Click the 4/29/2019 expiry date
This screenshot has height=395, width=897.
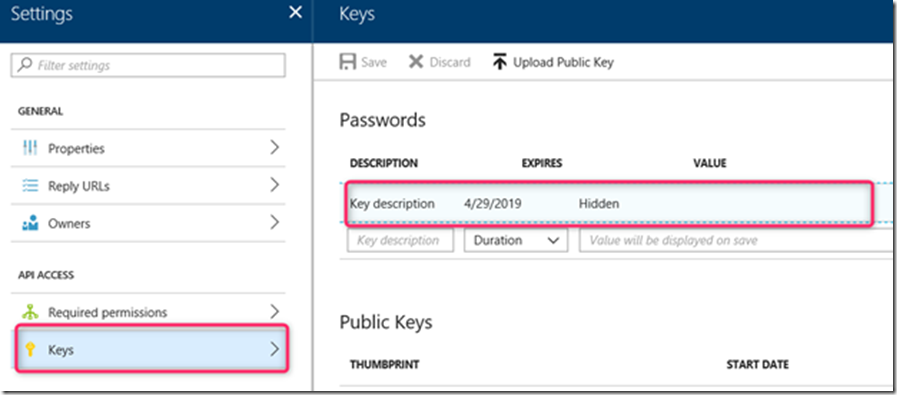click(493, 204)
